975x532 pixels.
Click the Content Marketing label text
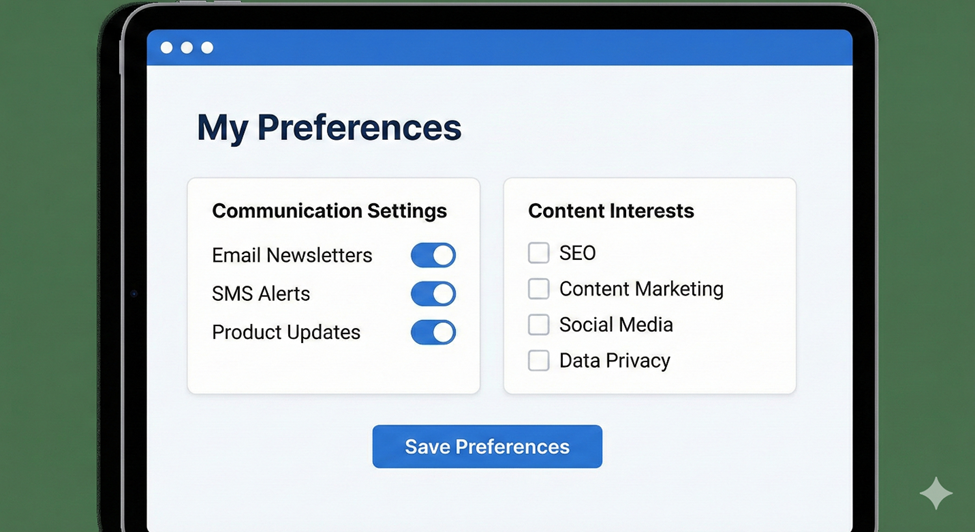coord(641,289)
